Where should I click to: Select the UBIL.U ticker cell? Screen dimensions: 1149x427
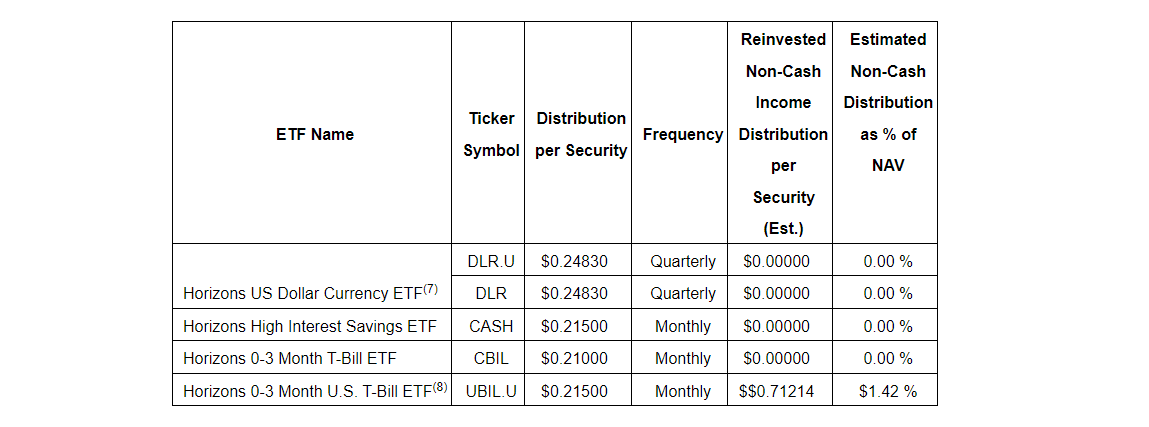pyautogui.click(x=491, y=391)
